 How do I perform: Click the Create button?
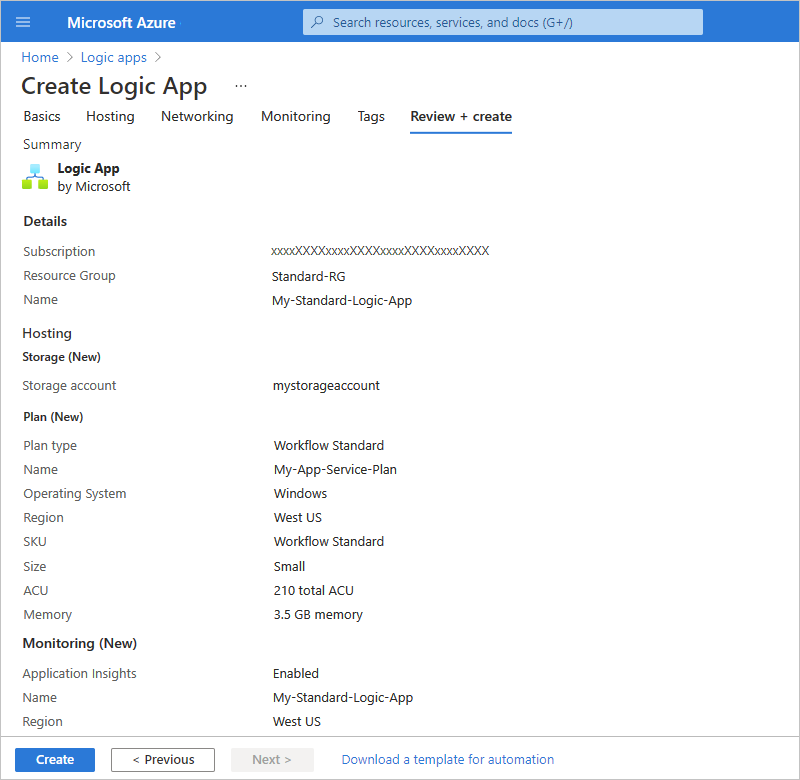pos(55,759)
